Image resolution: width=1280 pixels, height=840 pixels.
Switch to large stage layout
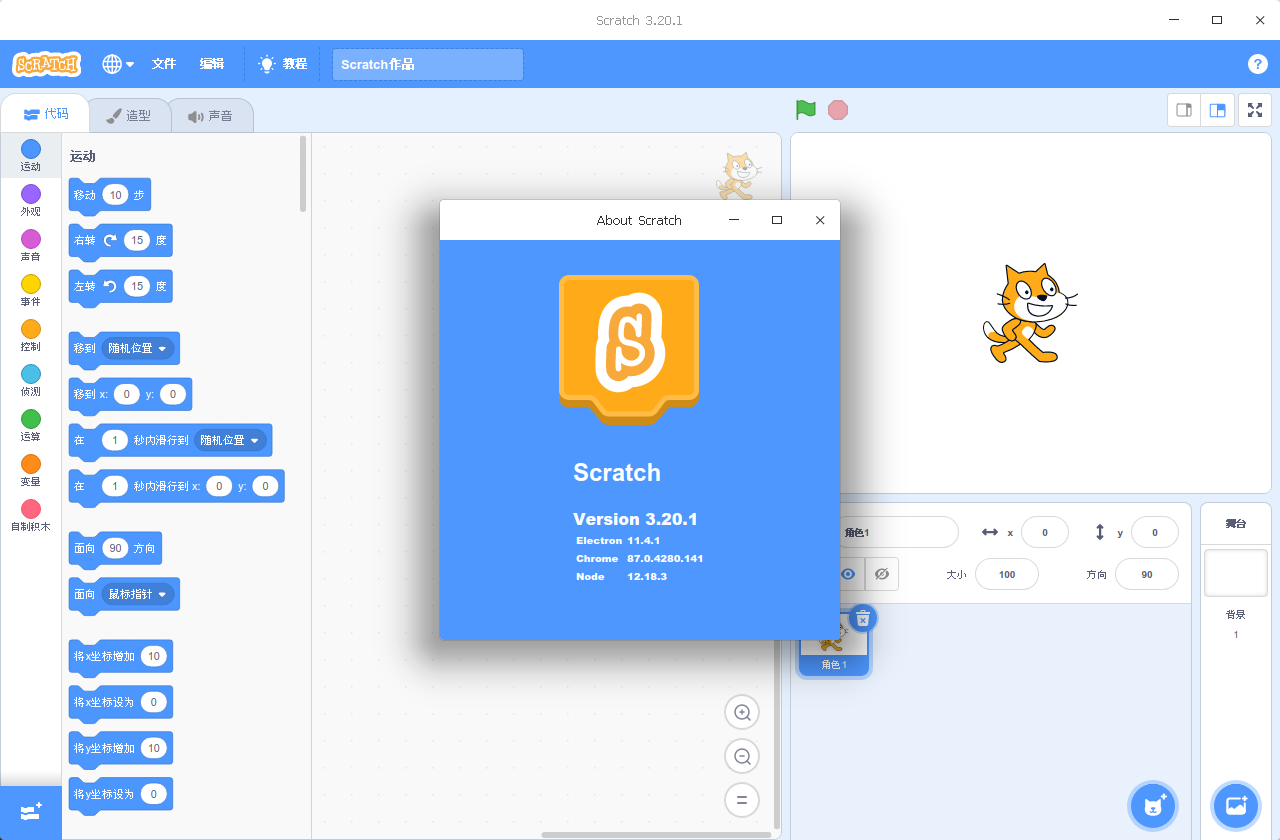coord(1217,110)
